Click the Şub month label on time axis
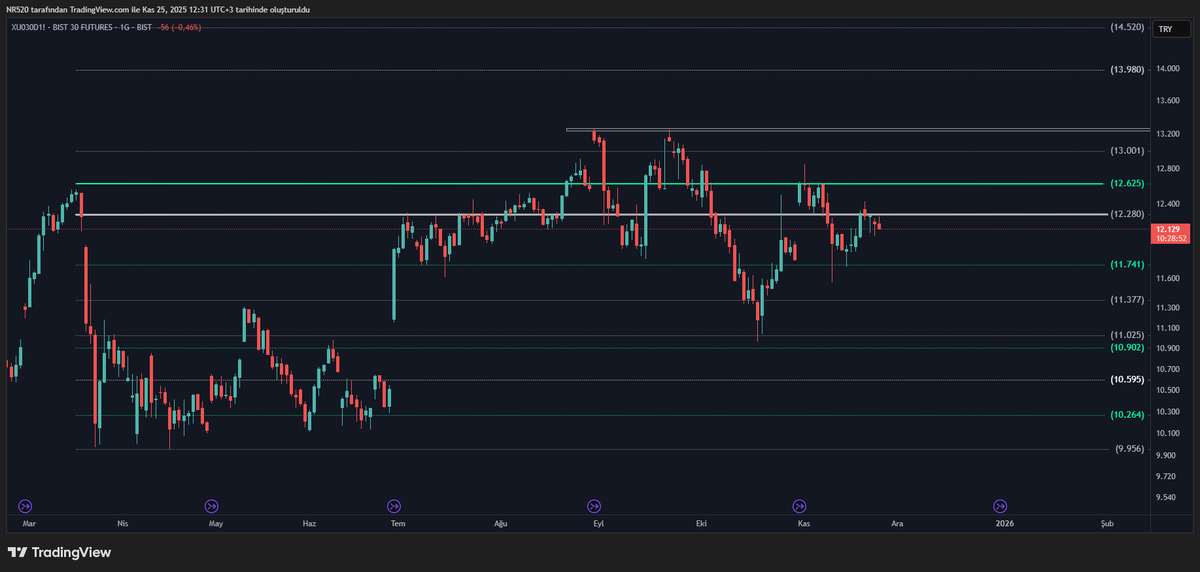This screenshot has height=572, width=1200. (x=1107, y=523)
